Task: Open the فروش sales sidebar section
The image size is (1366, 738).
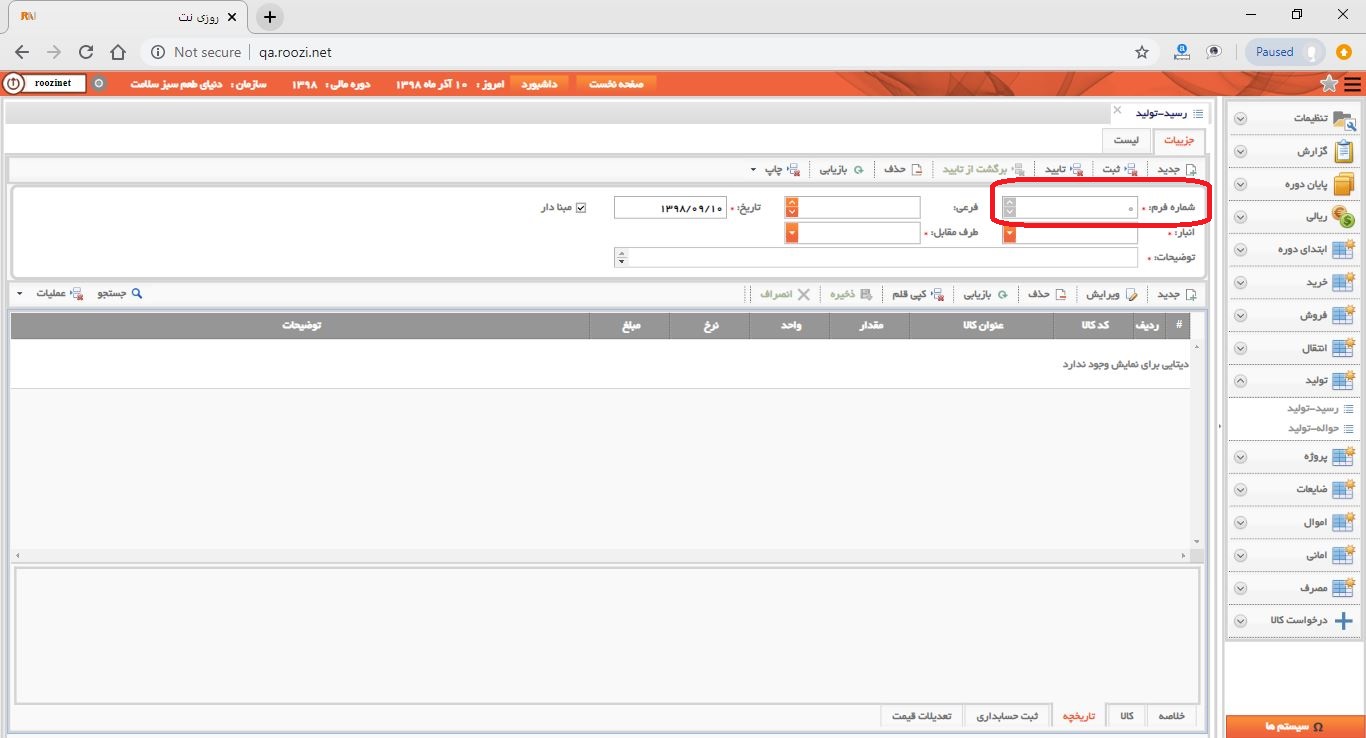Action: click(x=1293, y=315)
